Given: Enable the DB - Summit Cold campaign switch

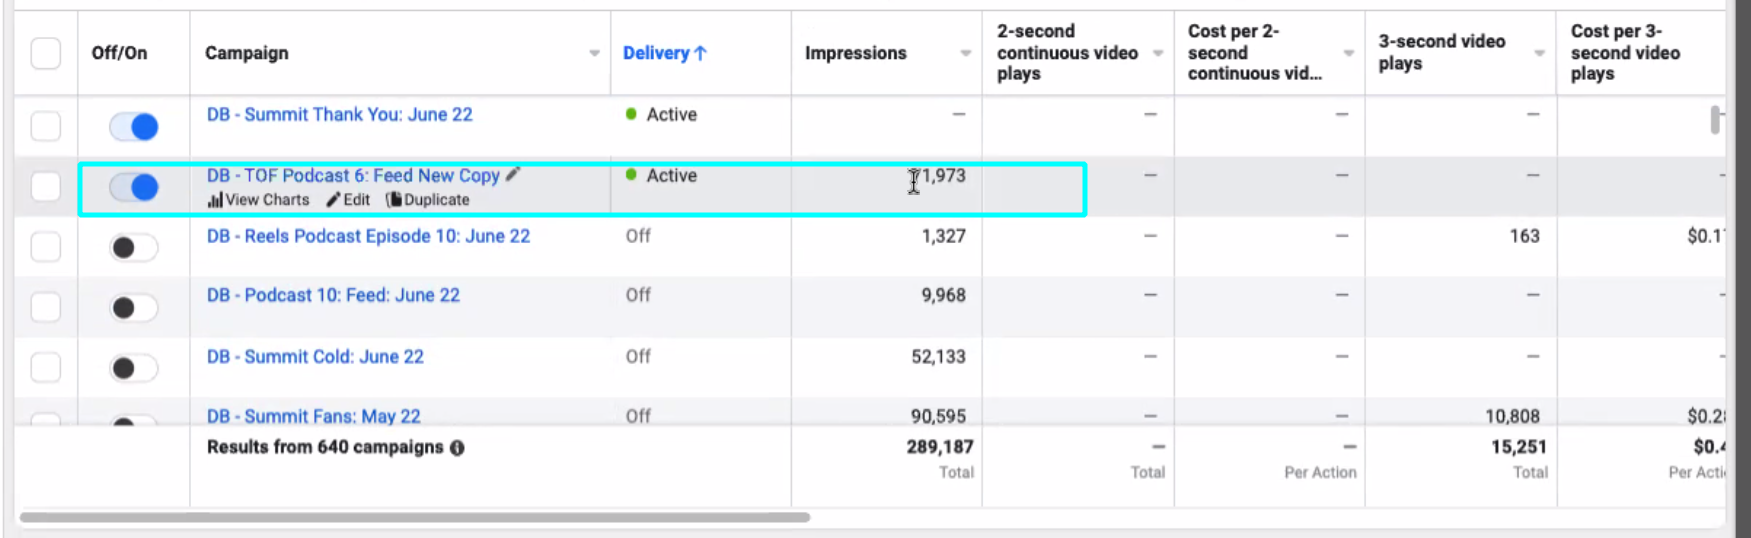Looking at the screenshot, I should pos(134,368).
